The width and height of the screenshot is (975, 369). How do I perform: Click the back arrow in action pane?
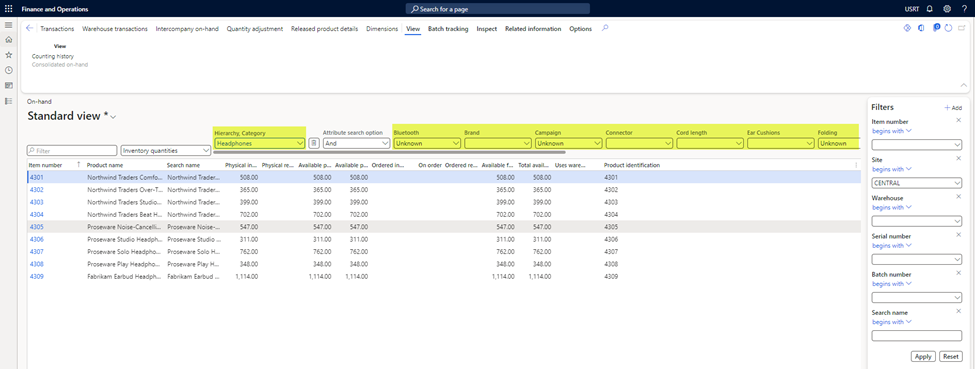[29, 28]
